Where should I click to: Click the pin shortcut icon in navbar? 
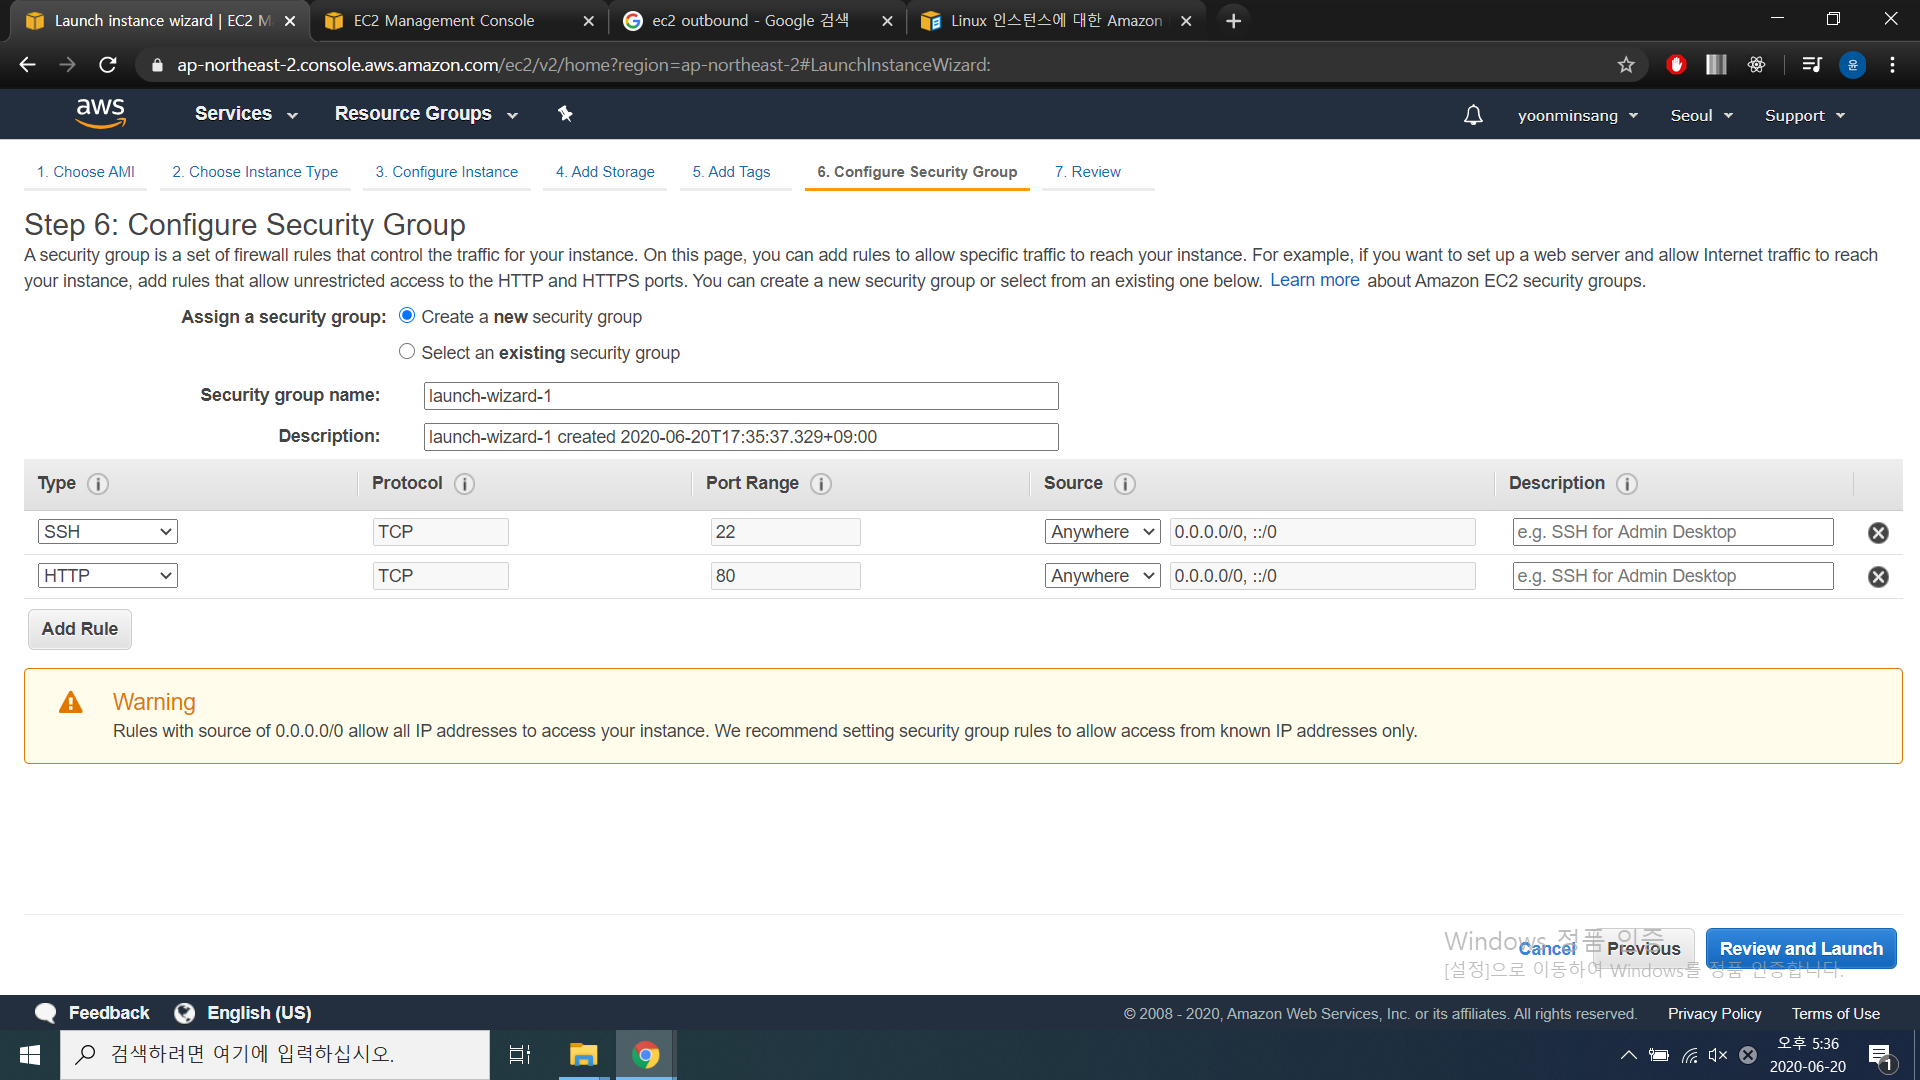565,113
